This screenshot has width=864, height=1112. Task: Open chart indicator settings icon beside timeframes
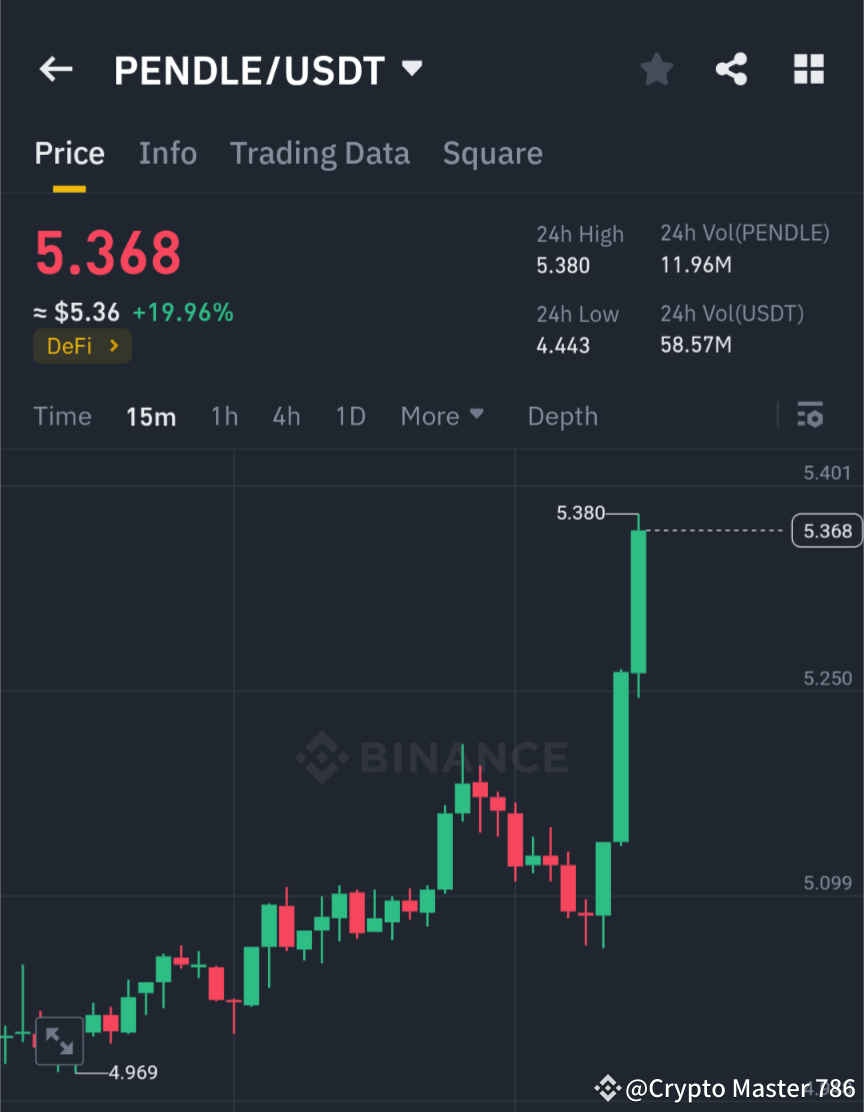[x=810, y=415]
